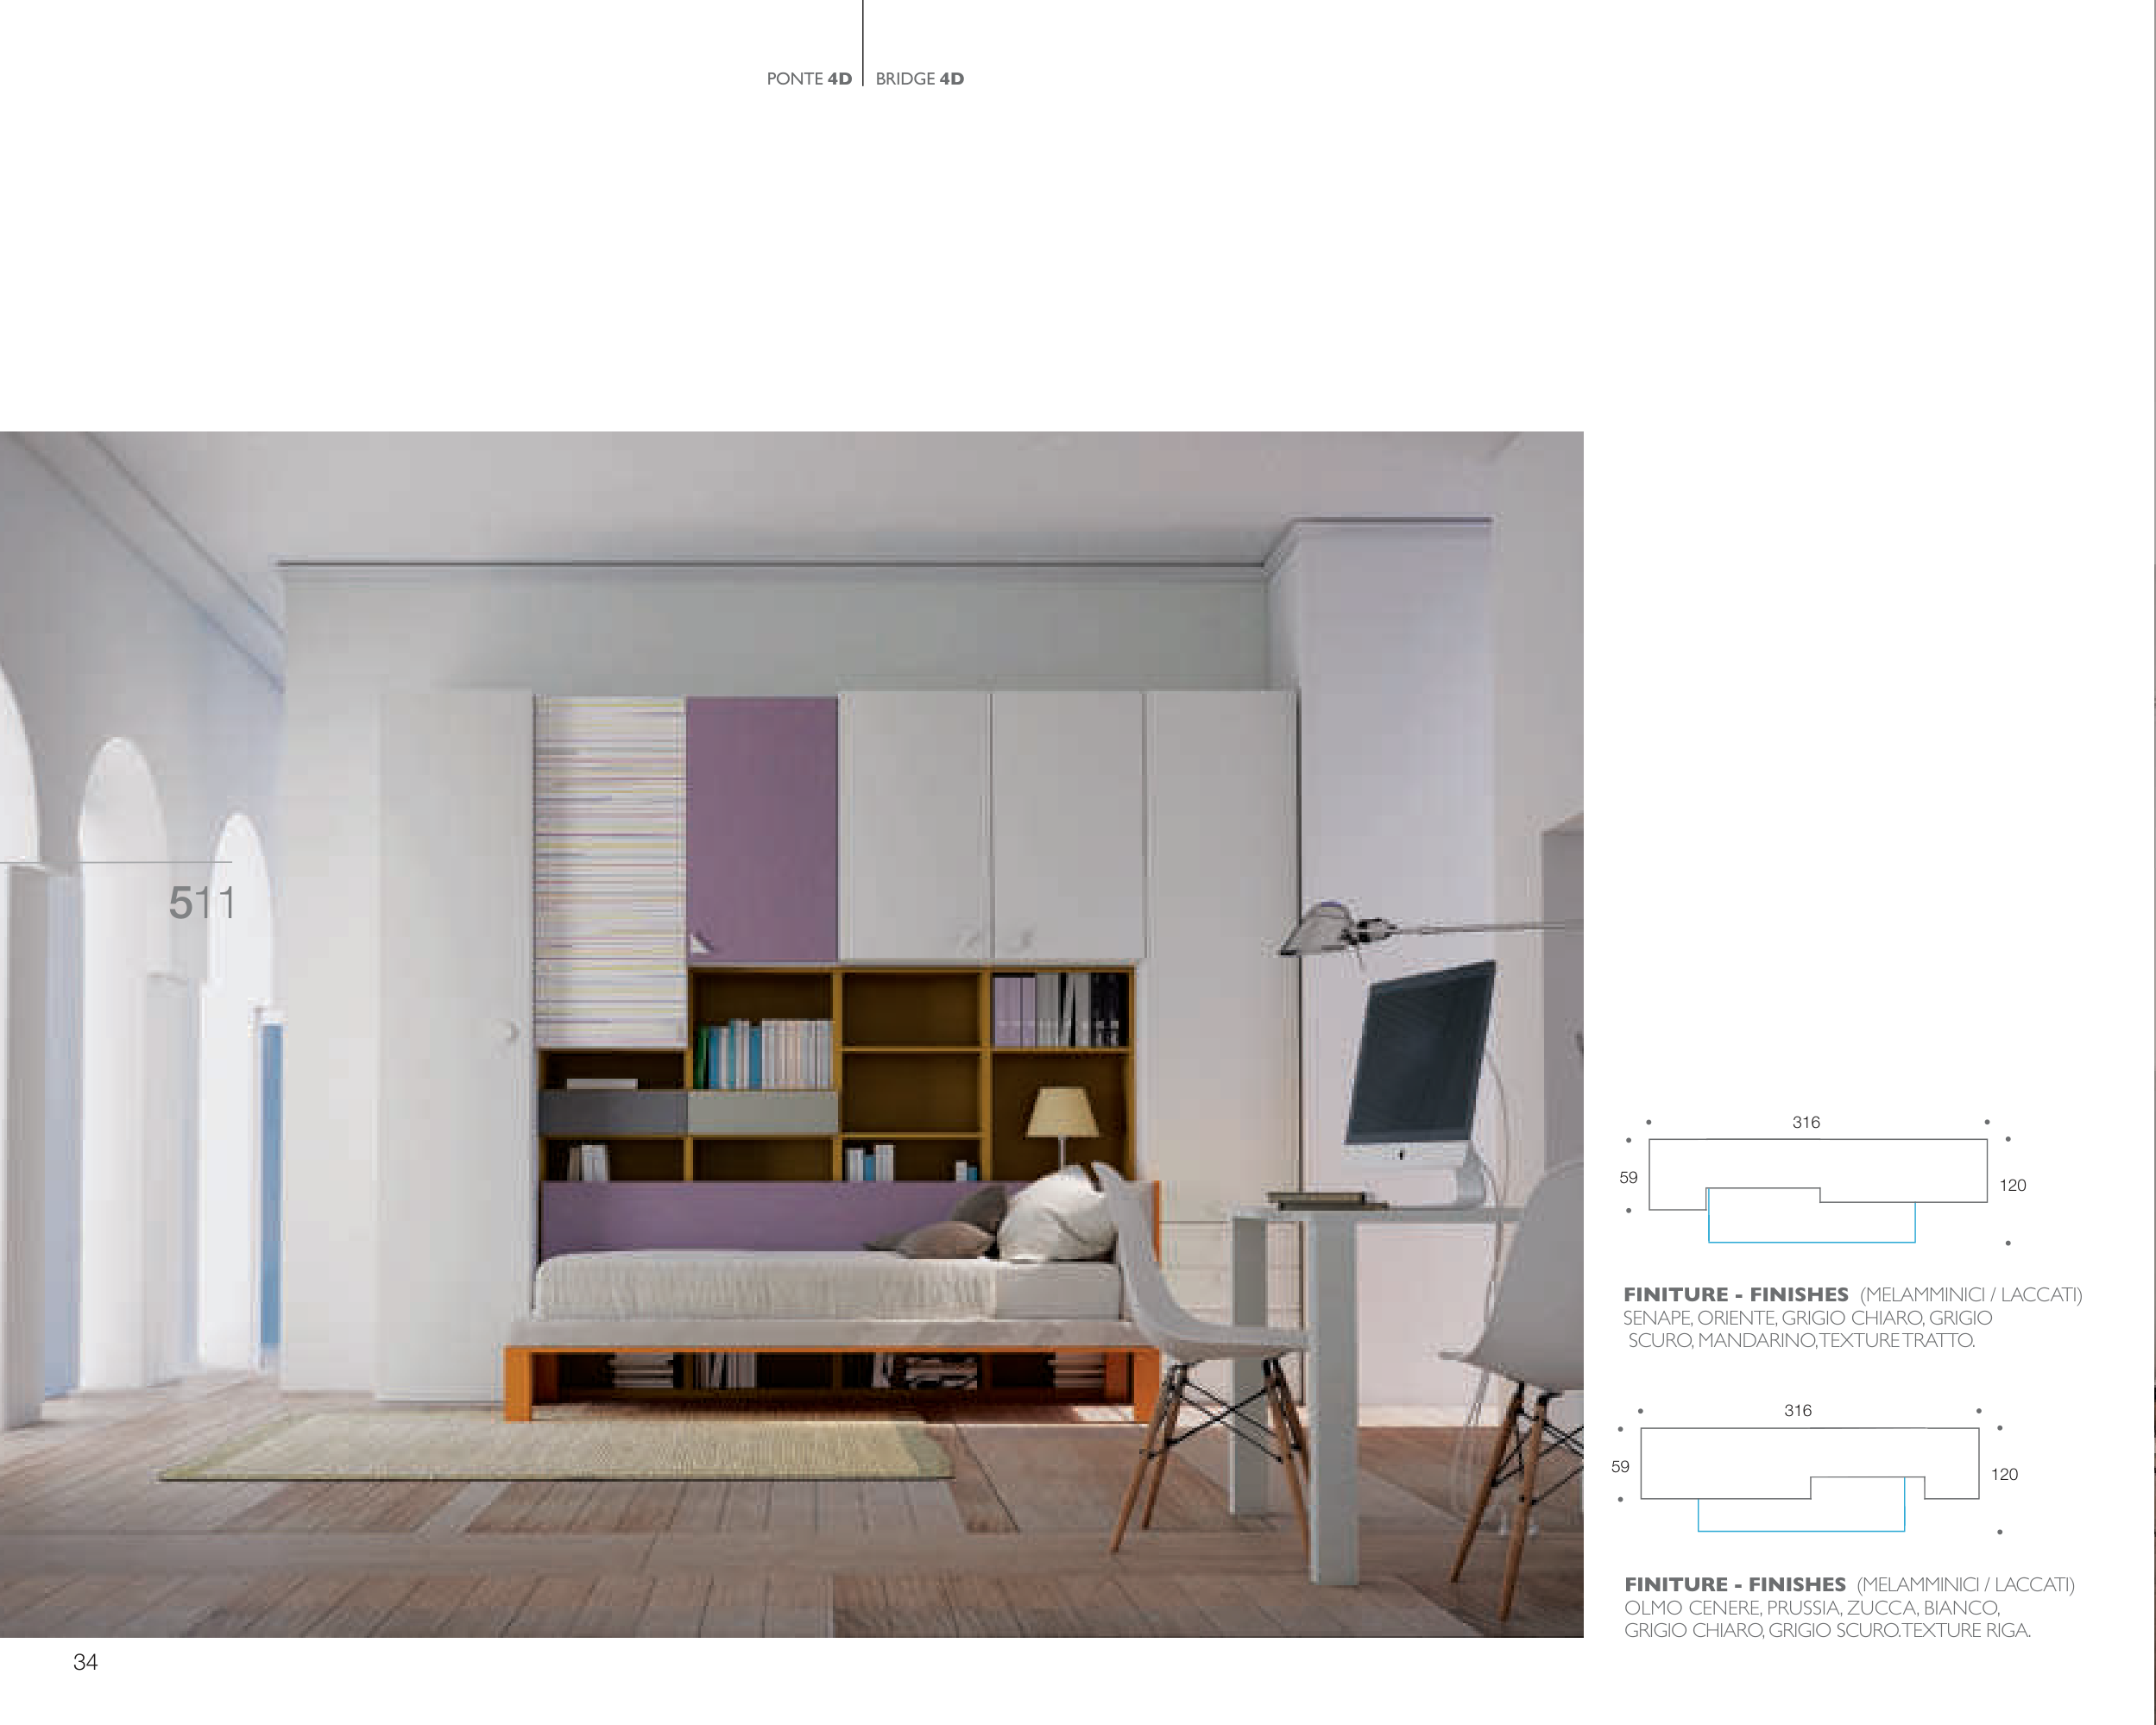The height and width of the screenshot is (1725, 2156).
Task: Click the lower FINITURE - FINISHES heading
Action: [x=1734, y=1584]
